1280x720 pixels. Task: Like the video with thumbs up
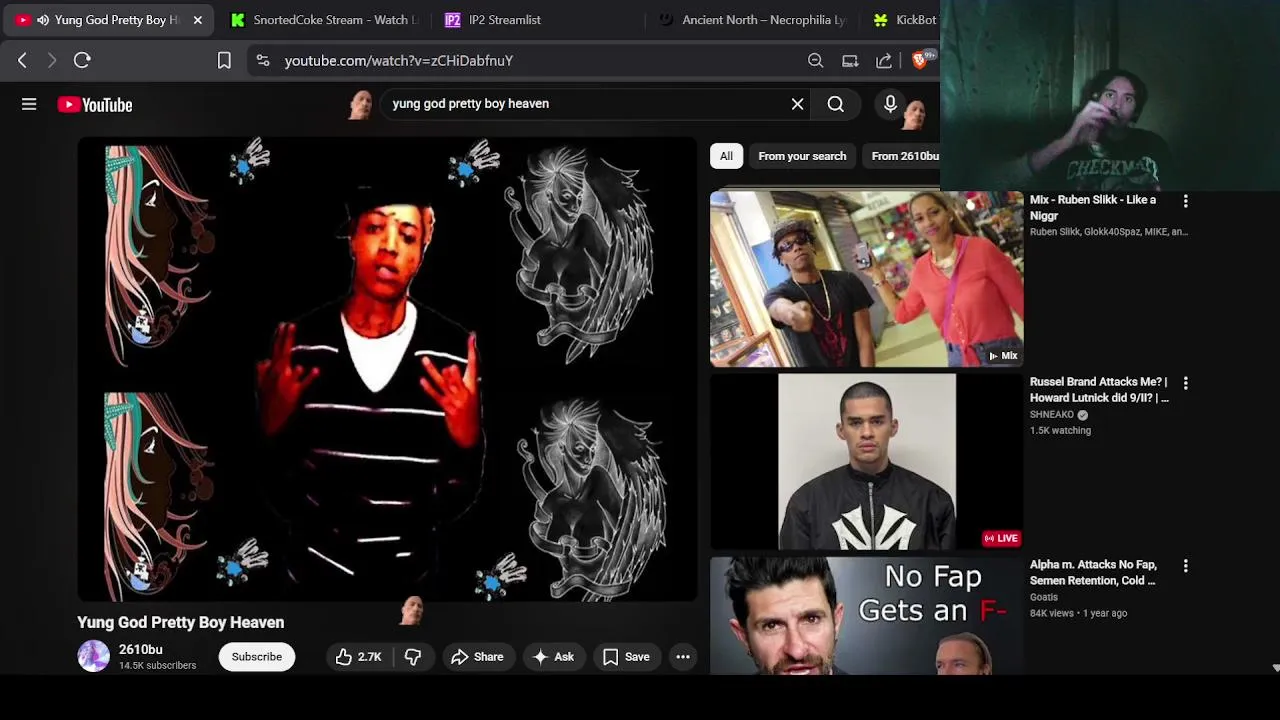pos(358,657)
